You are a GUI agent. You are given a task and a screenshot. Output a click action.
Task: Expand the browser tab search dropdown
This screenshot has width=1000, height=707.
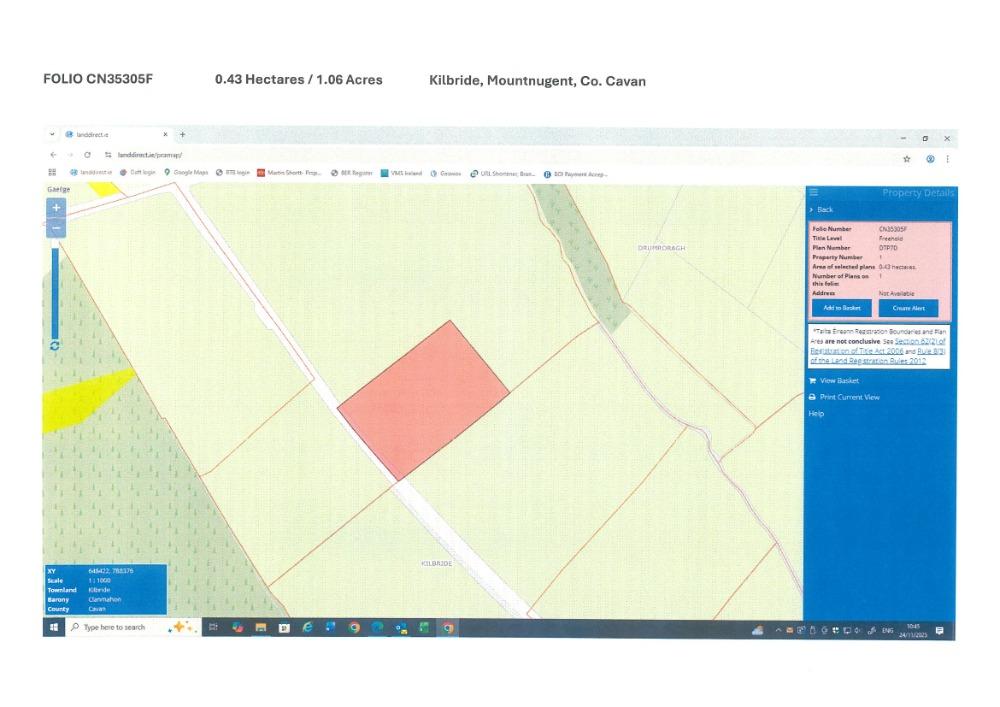pyautogui.click(x=52, y=134)
